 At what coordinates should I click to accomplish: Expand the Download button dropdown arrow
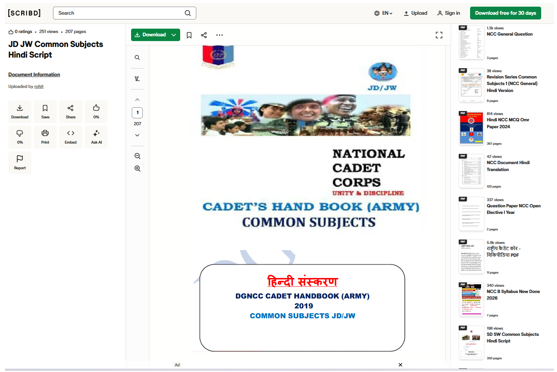174,35
